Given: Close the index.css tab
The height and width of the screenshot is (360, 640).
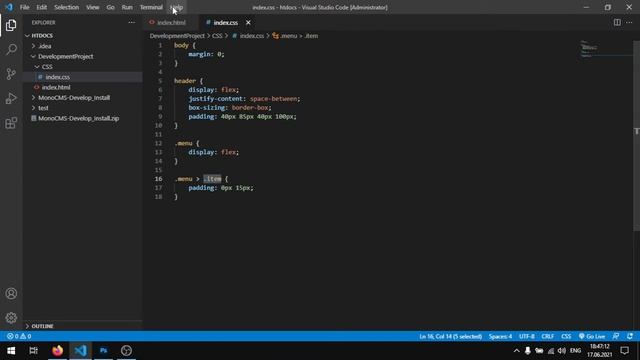Looking at the screenshot, I should [248, 22].
